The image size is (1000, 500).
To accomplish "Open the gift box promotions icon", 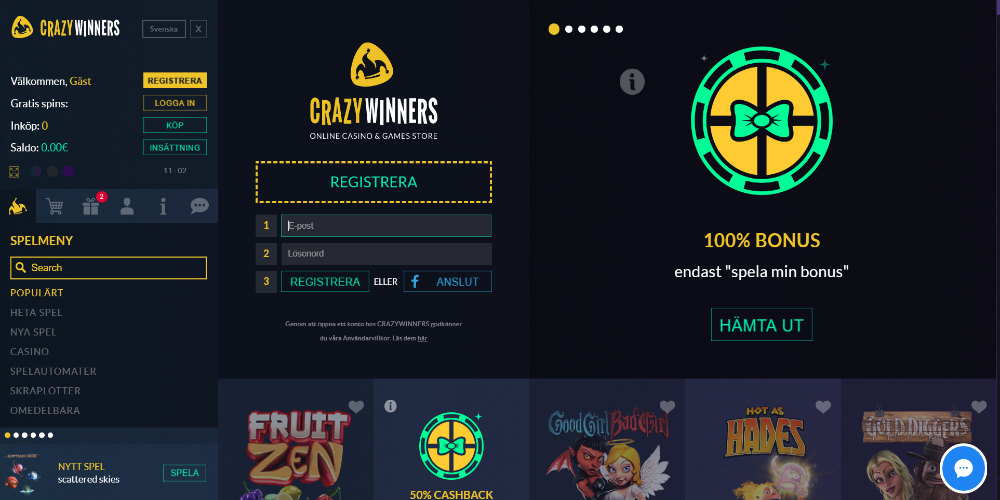I will [x=91, y=206].
